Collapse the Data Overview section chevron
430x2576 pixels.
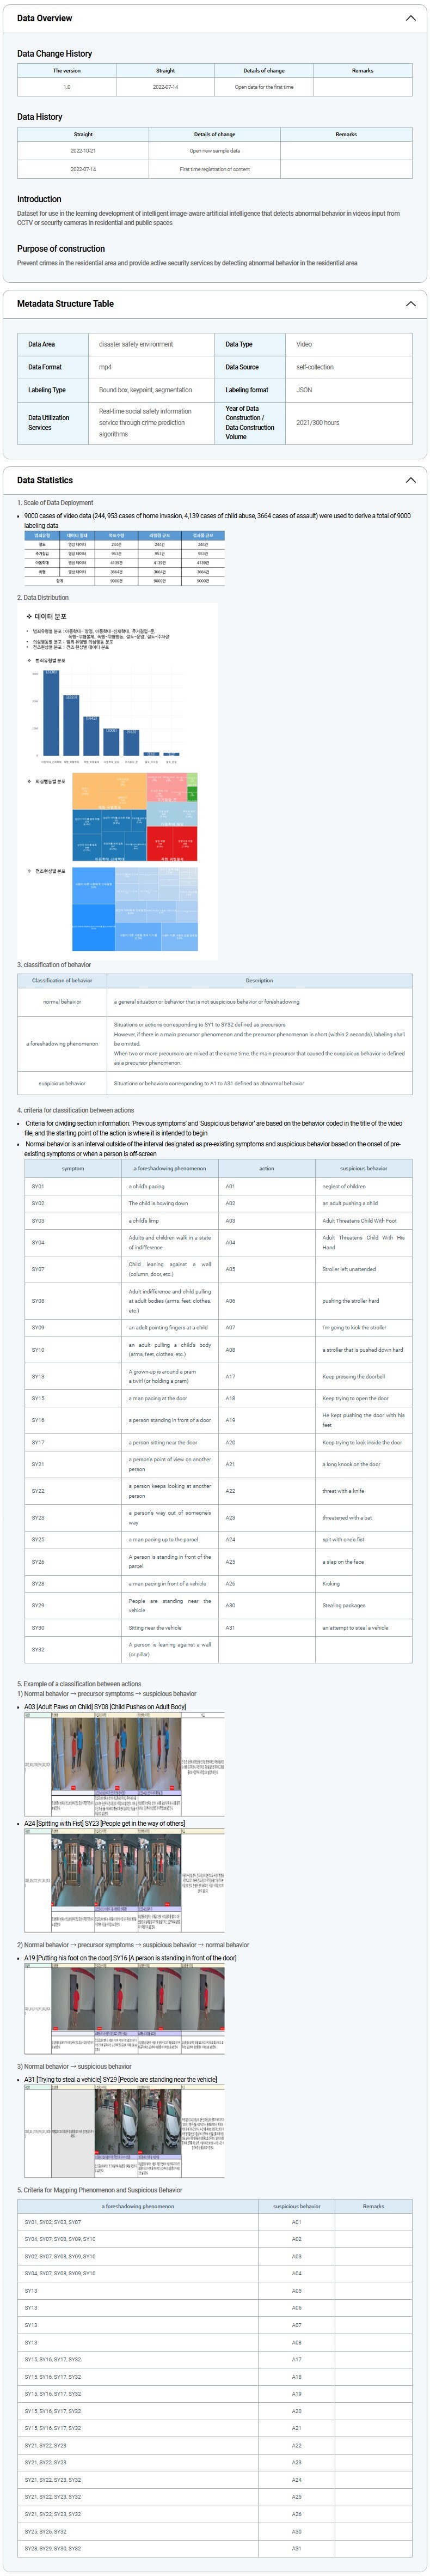tap(410, 18)
